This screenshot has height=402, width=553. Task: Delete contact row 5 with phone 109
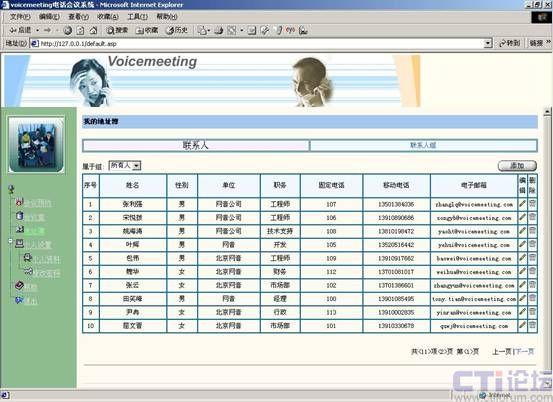[x=532, y=258]
